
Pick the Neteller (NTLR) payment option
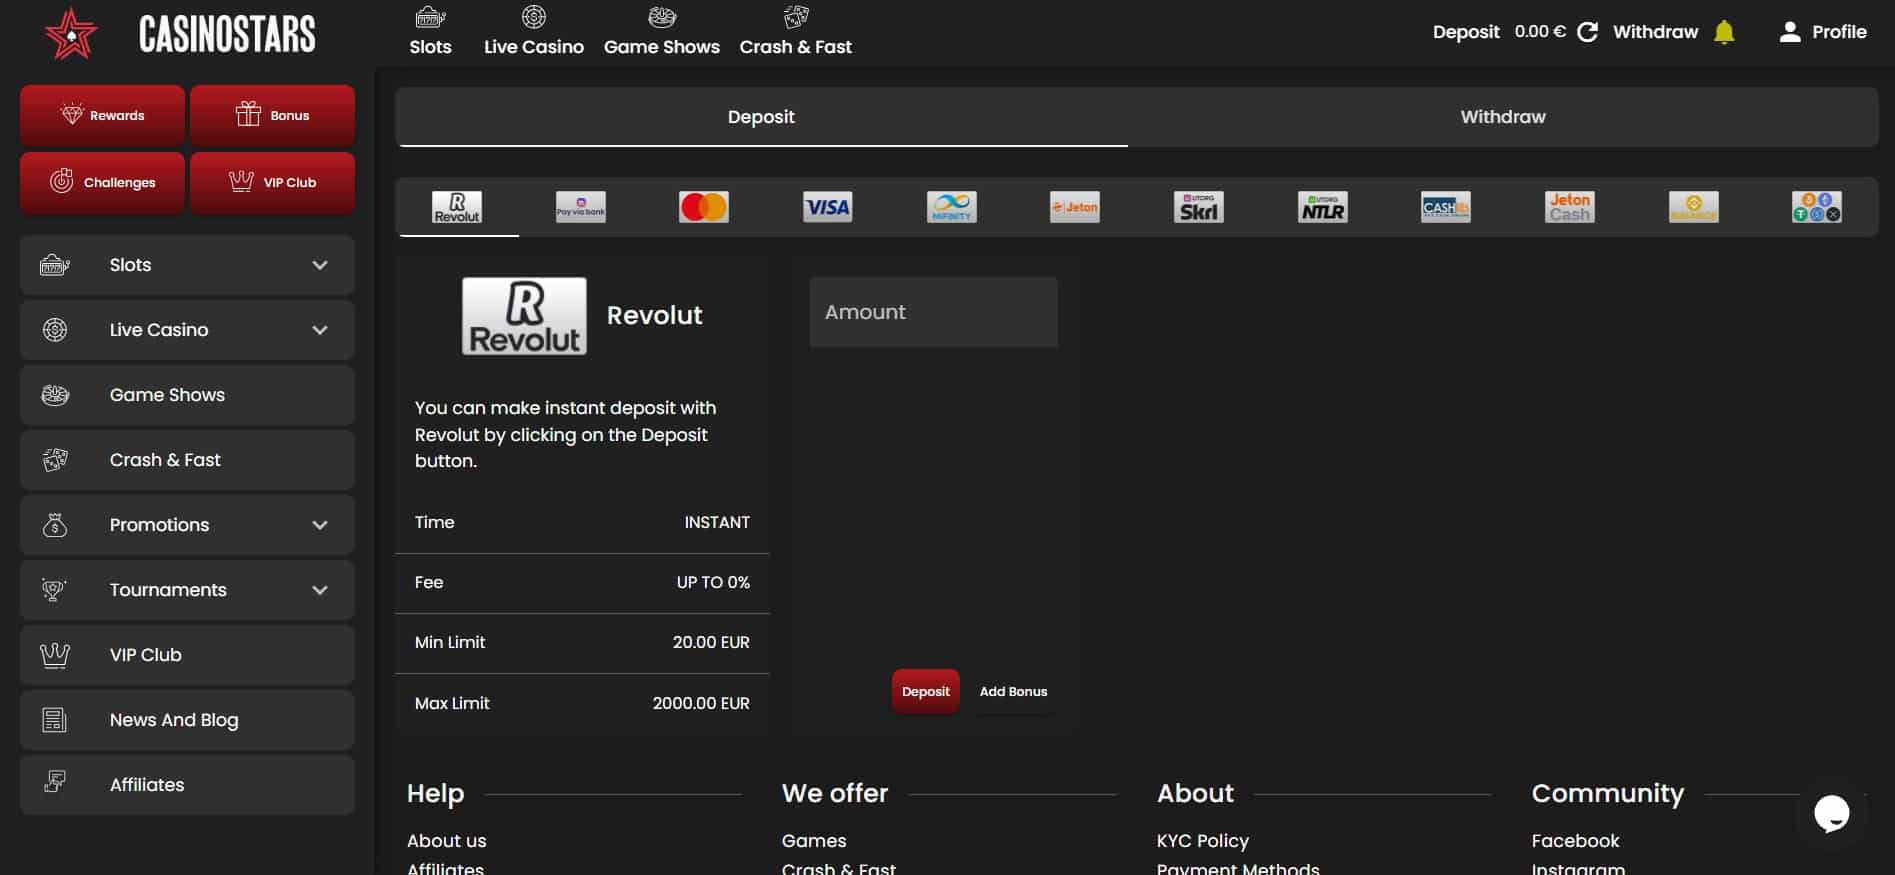[x=1322, y=207]
